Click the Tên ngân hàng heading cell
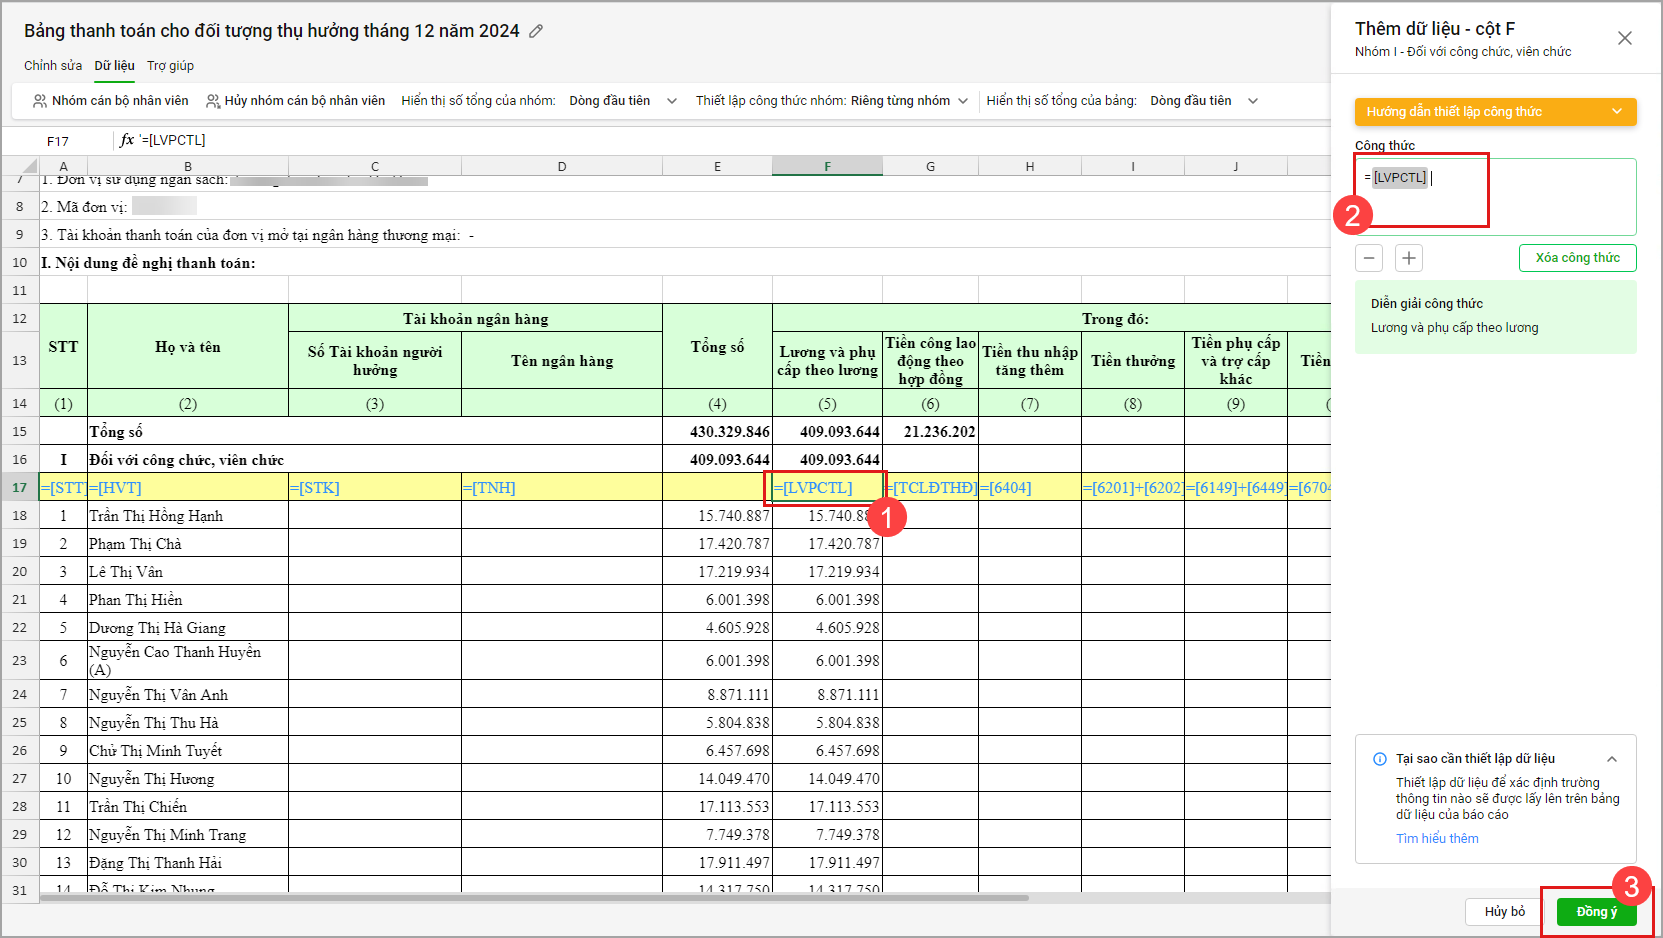1663x938 pixels. [561, 361]
